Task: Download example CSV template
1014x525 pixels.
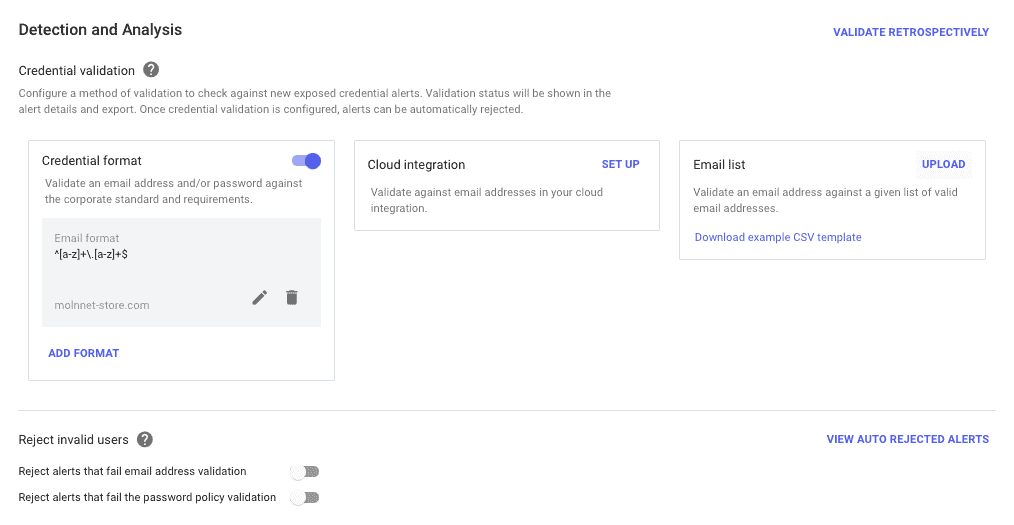Action: [x=778, y=237]
